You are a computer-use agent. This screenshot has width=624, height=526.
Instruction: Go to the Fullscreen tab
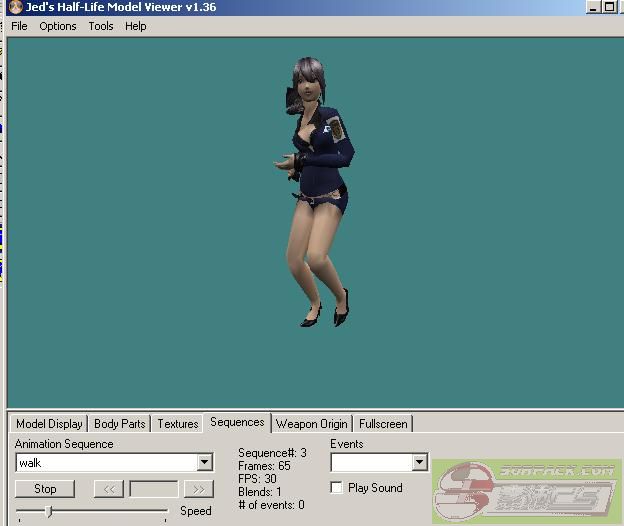point(383,424)
